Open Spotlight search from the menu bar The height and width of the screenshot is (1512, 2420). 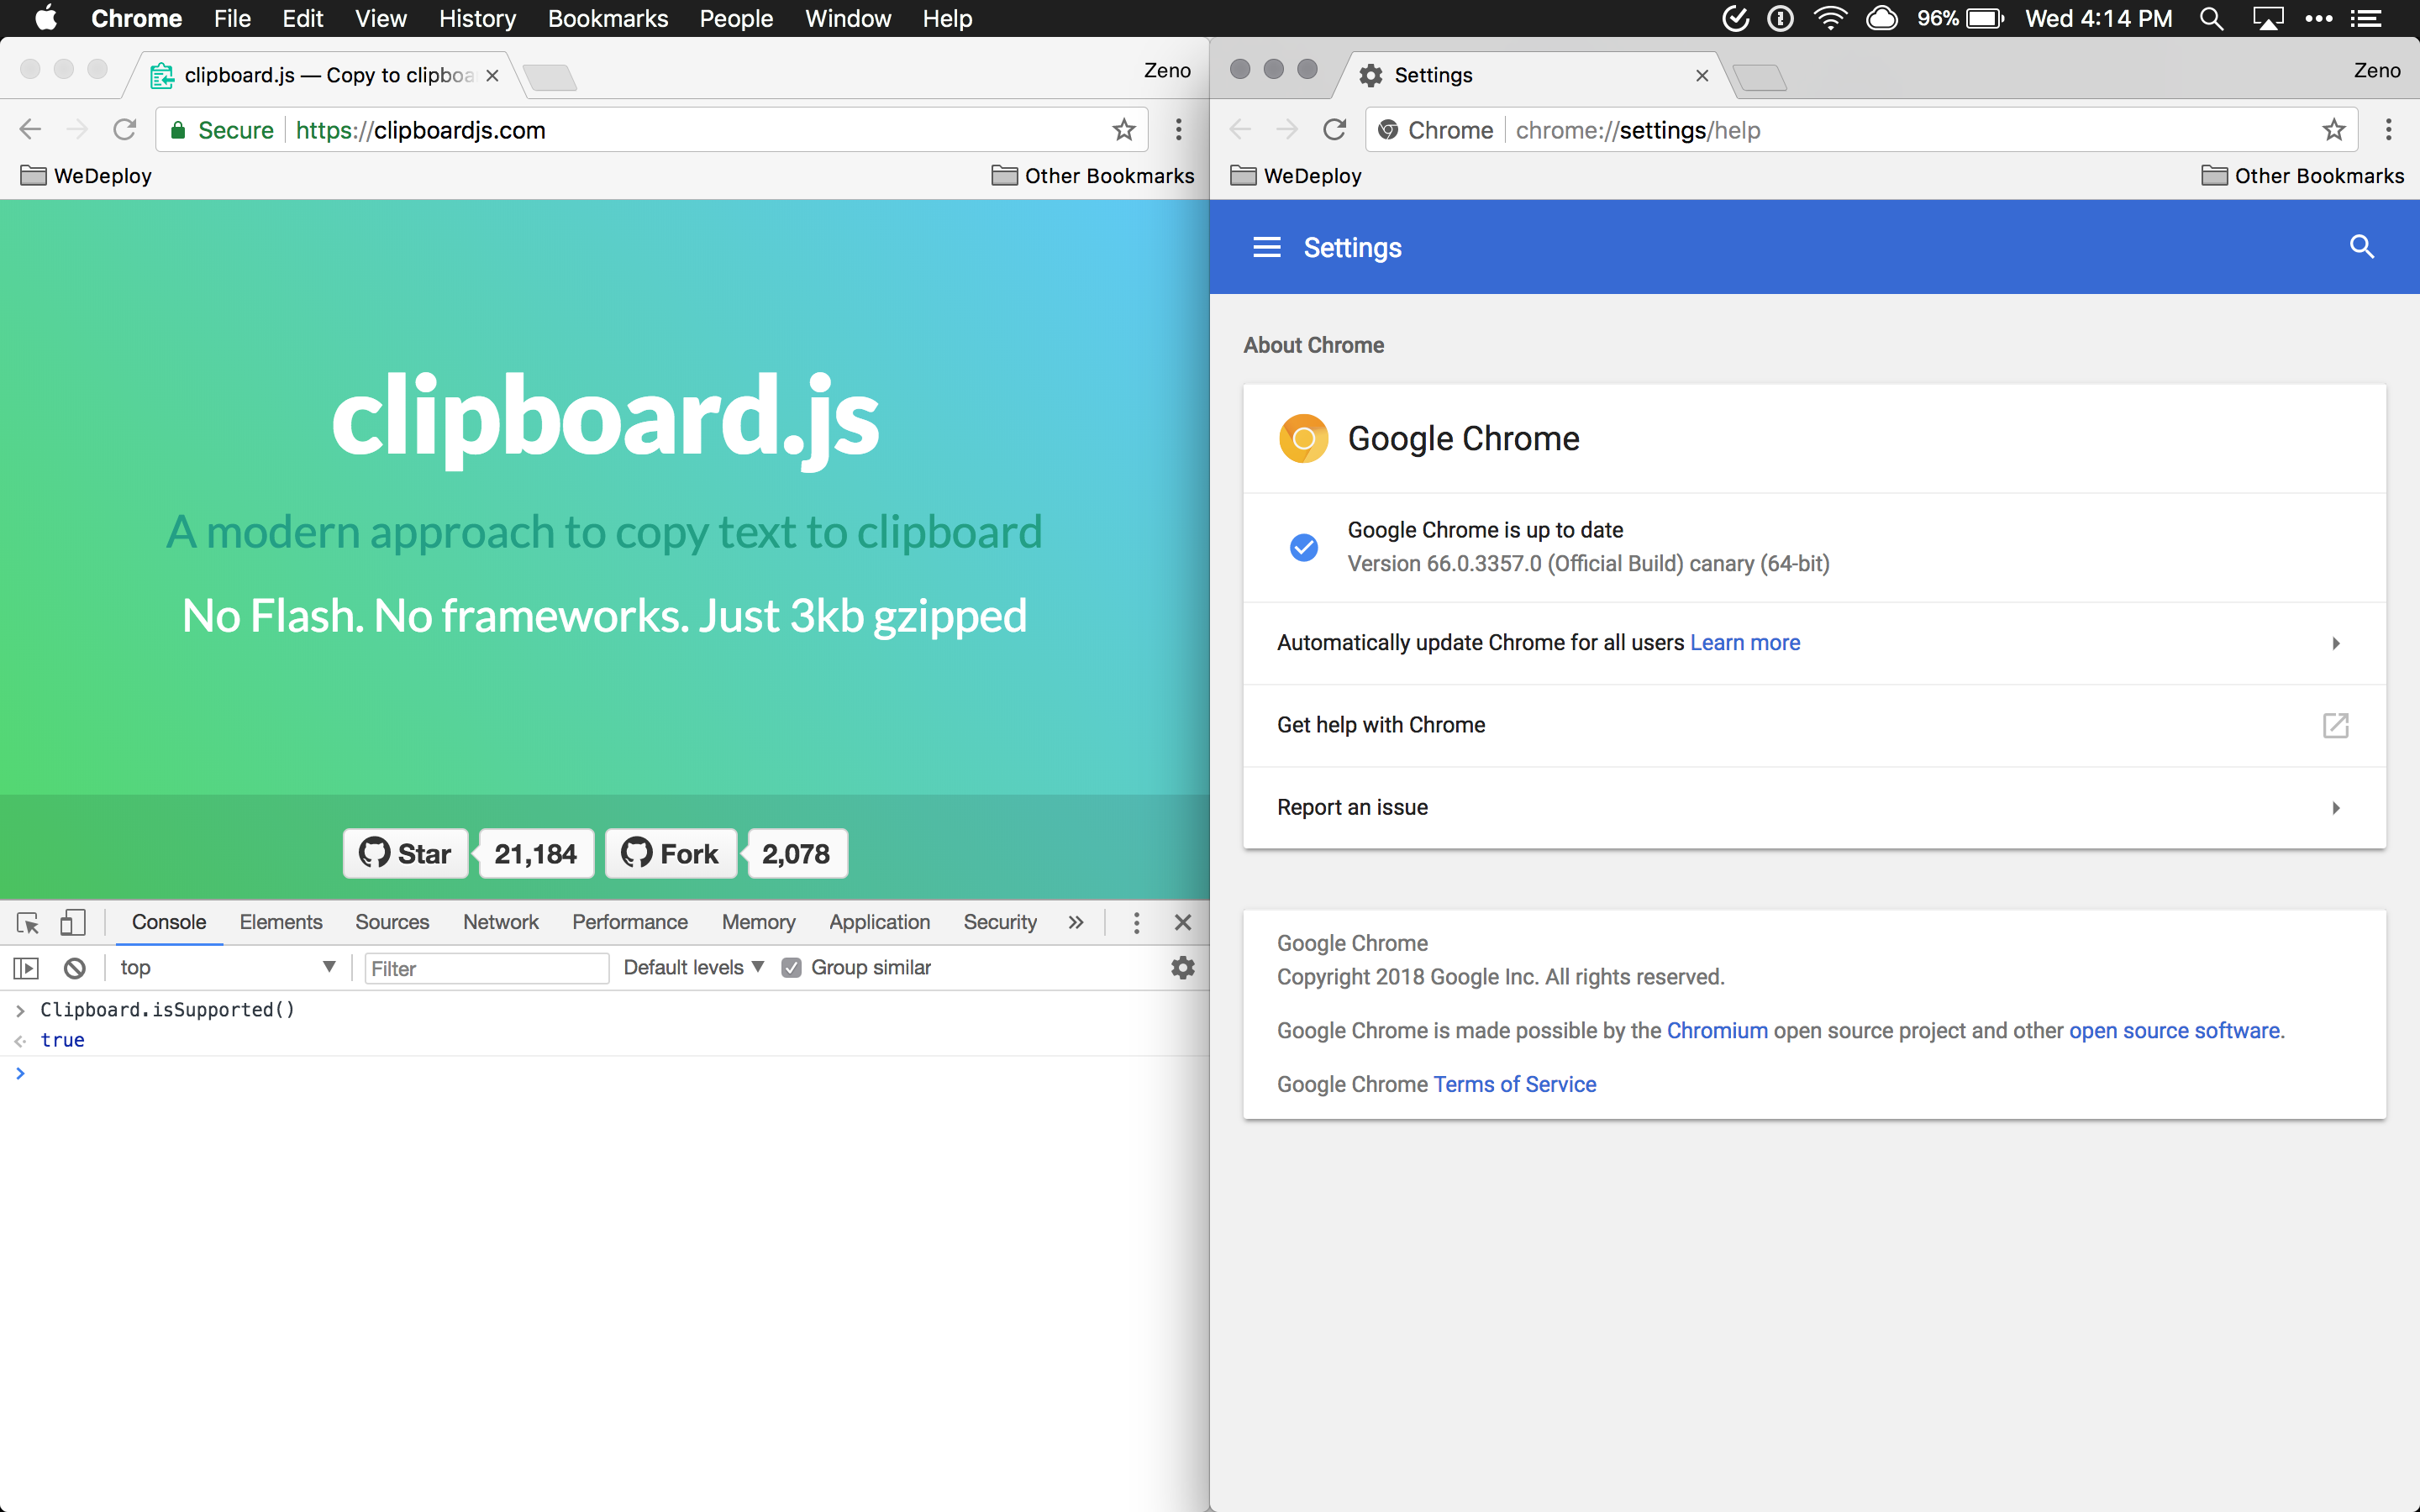(2212, 18)
